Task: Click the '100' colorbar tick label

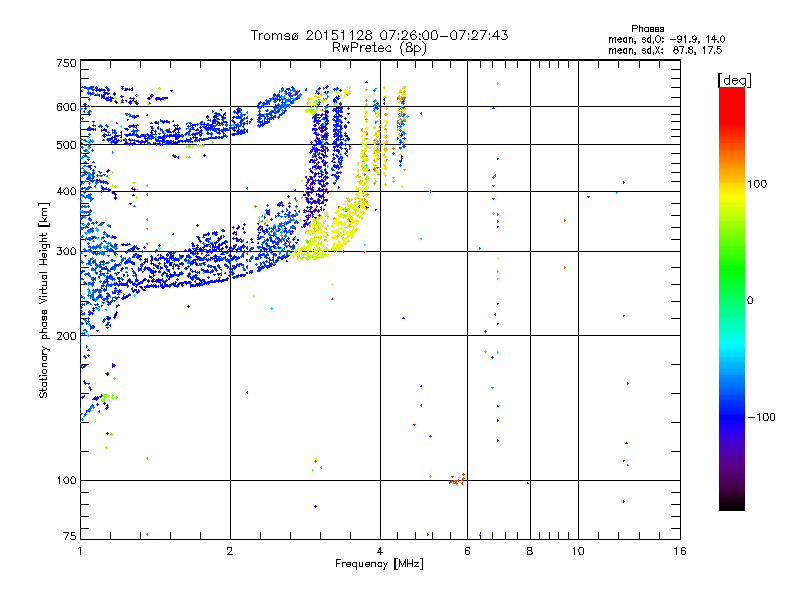Action: pyautogui.click(x=757, y=184)
